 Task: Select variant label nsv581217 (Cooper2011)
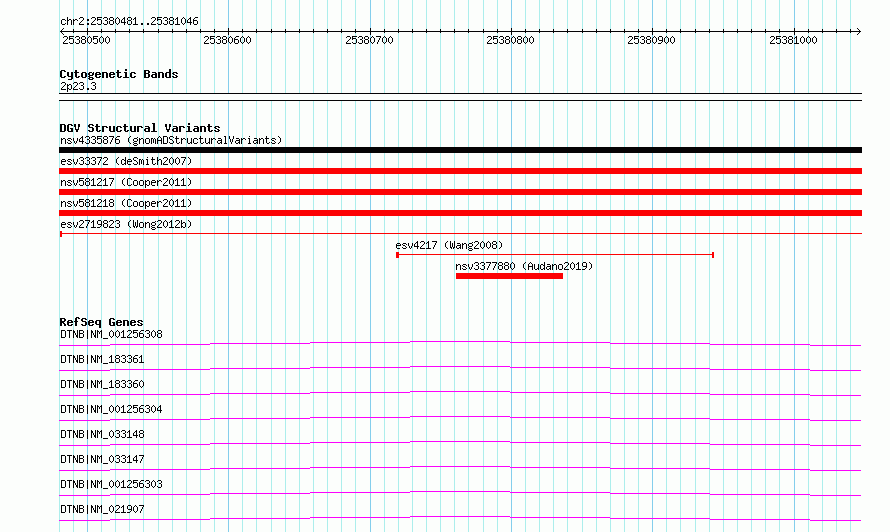[126, 182]
